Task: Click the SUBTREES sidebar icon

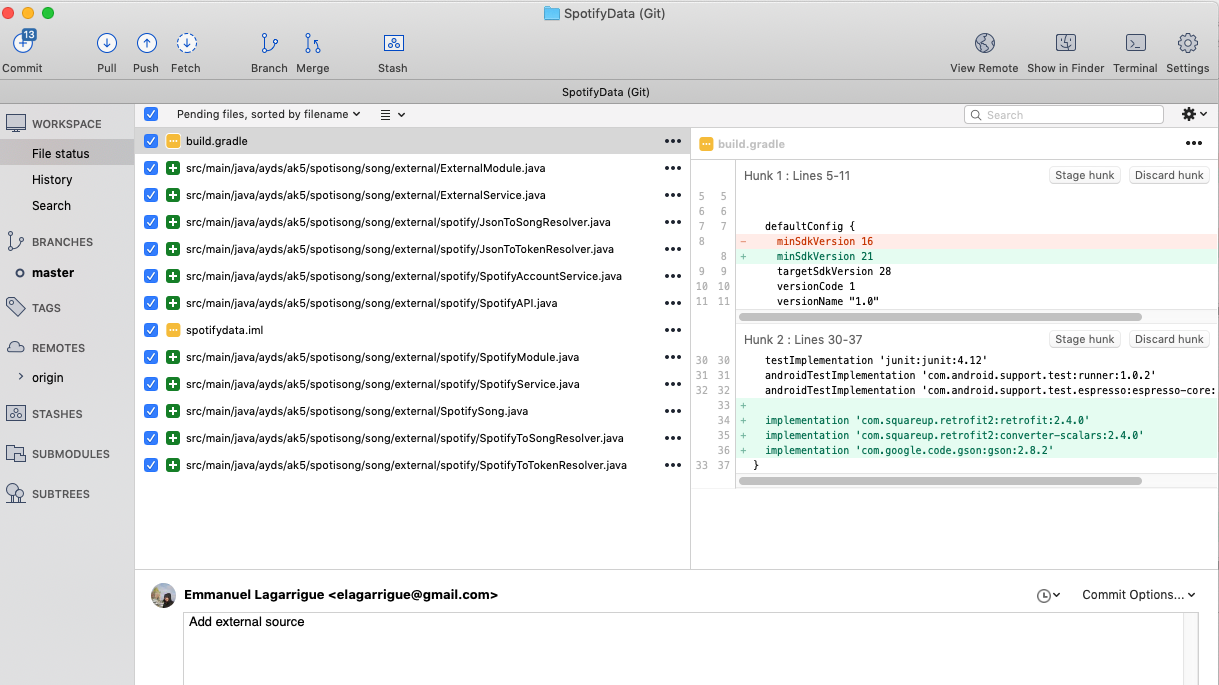Action: point(15,493)
